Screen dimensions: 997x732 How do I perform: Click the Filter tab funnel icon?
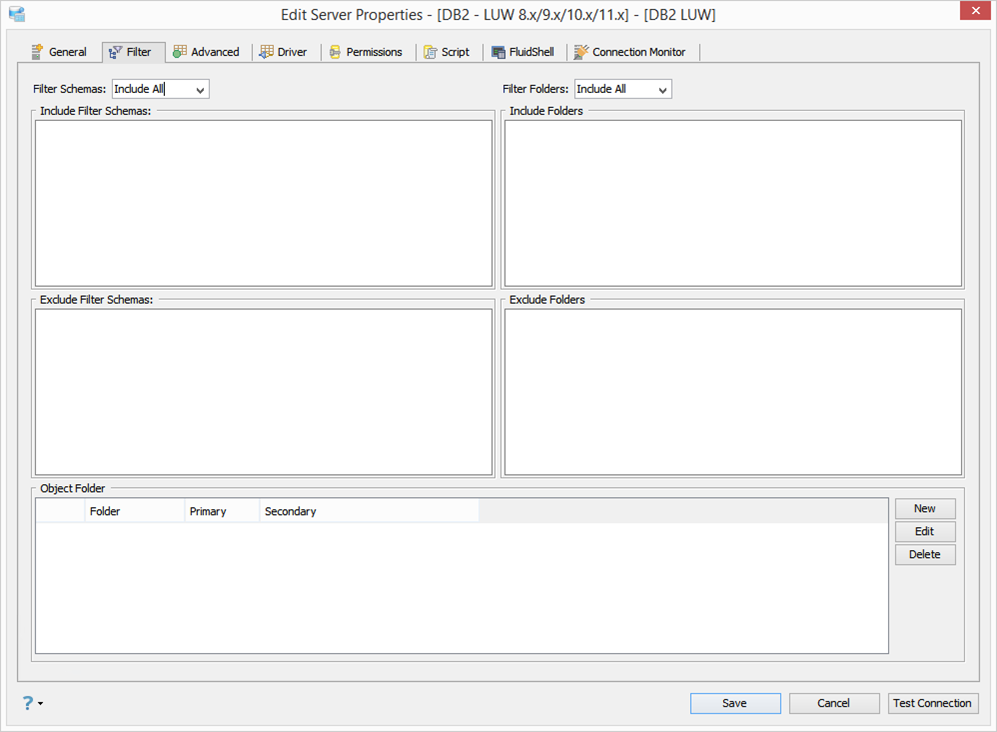pyautogui.click(x=115, y=52)
